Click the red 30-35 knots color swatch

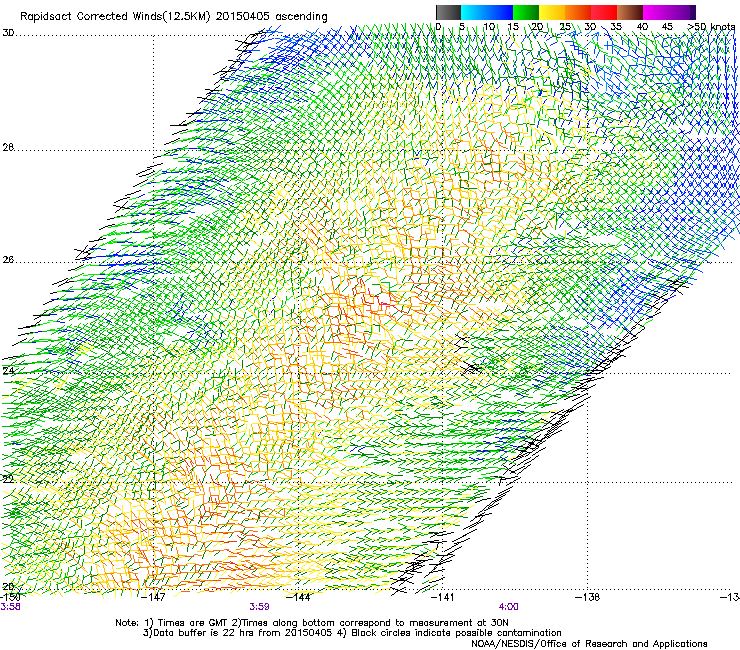point(604,12)
